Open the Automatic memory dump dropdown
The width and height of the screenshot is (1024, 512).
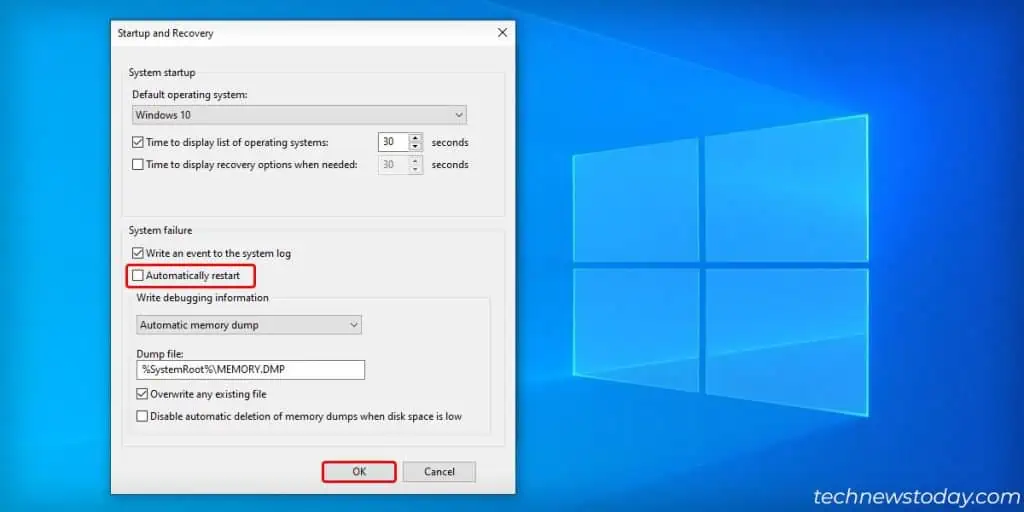click(x=249, y=325)
